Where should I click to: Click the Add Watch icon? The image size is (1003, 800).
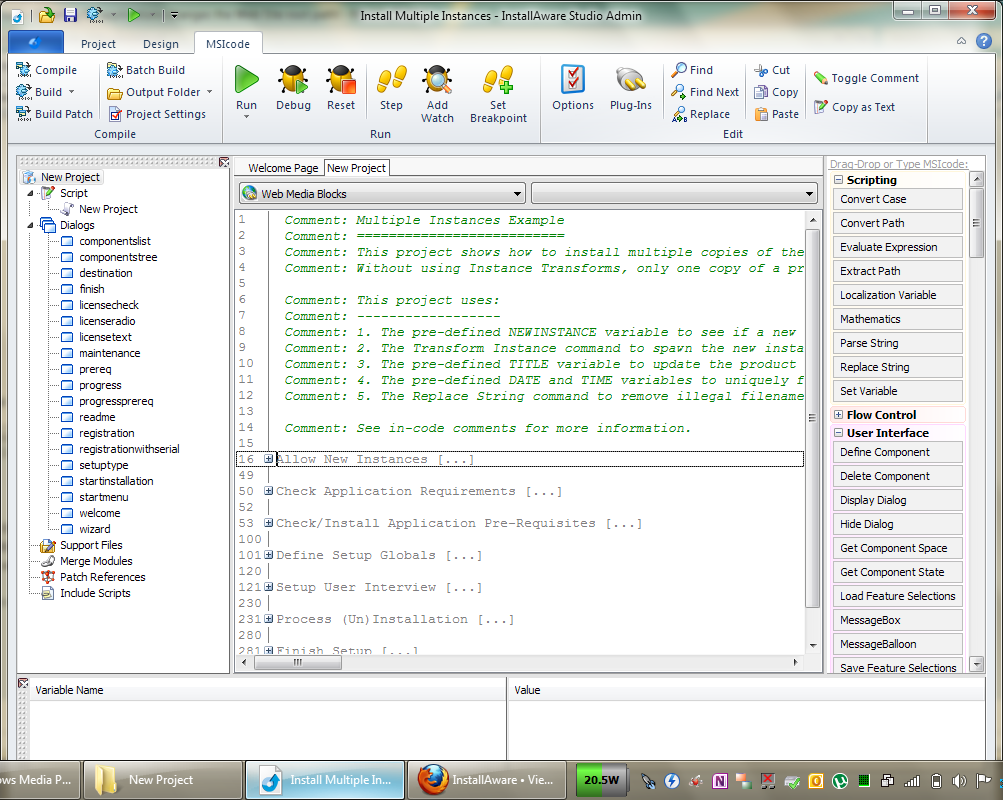click(438, 80)
